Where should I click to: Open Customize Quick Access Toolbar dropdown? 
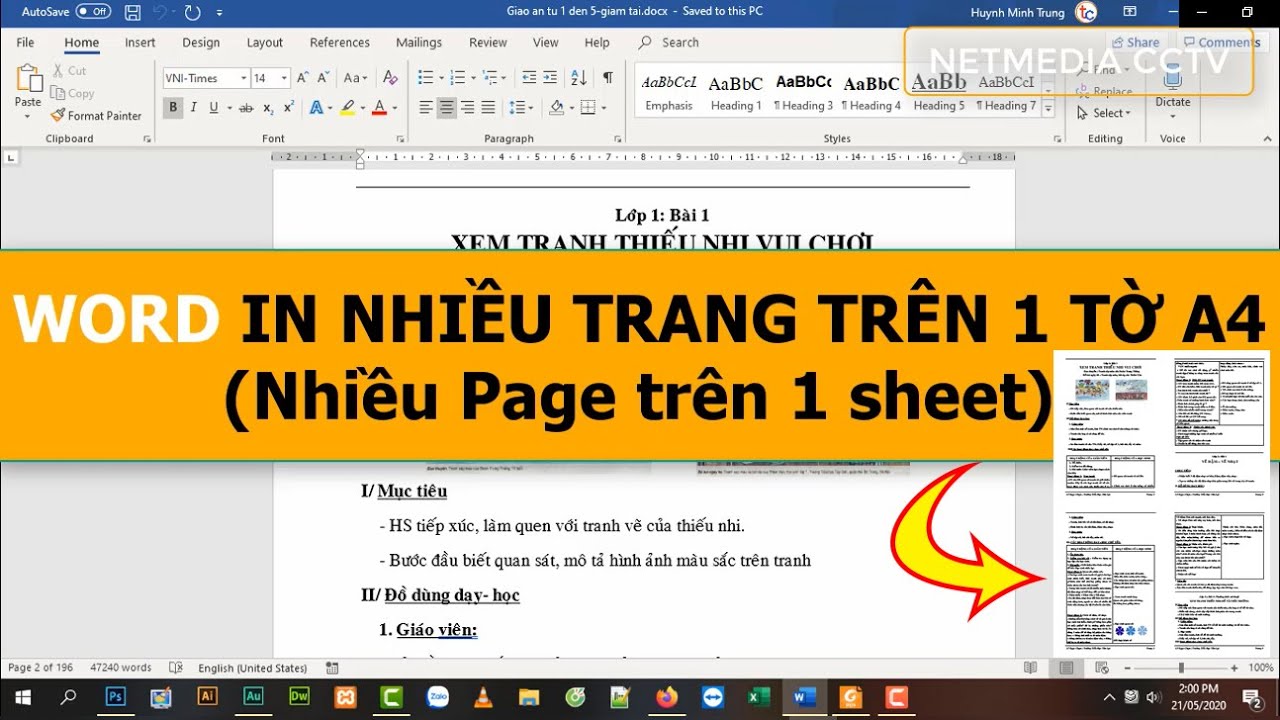(x=219, y=13)
